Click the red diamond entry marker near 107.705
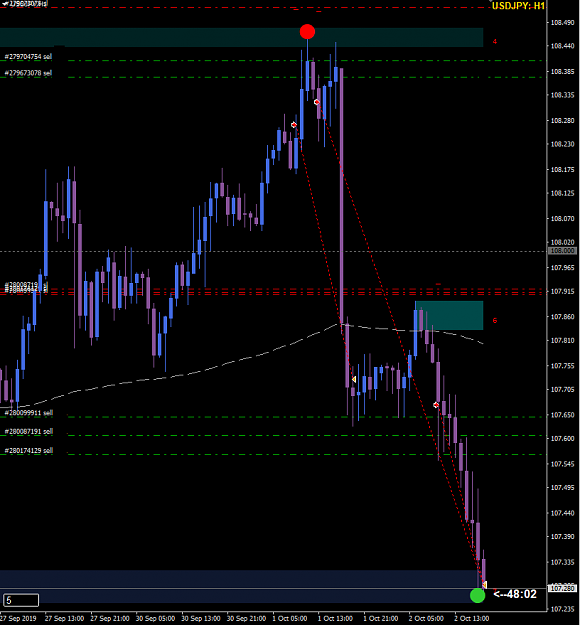Image resolution: width=580 pixels, height=625 pixels. pos(436,405)
